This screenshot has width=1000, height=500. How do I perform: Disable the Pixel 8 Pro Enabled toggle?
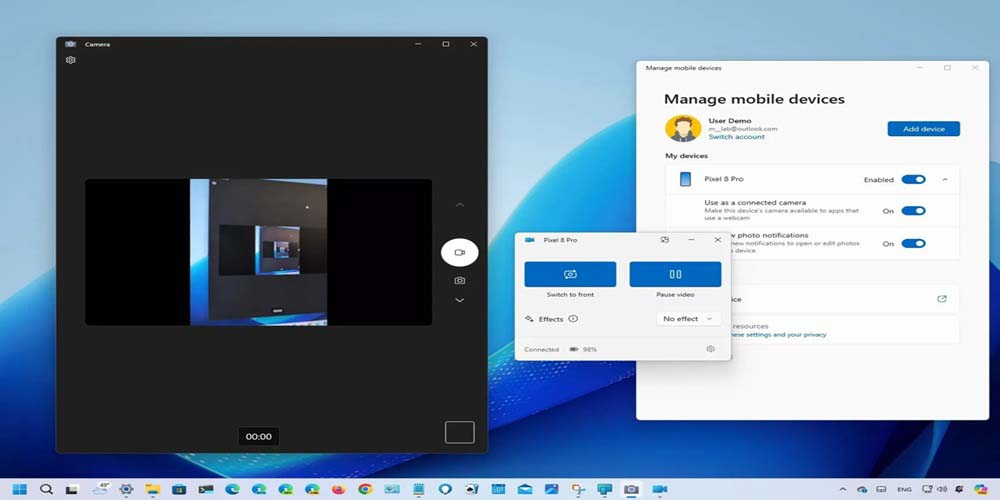(x=913, y=180)
